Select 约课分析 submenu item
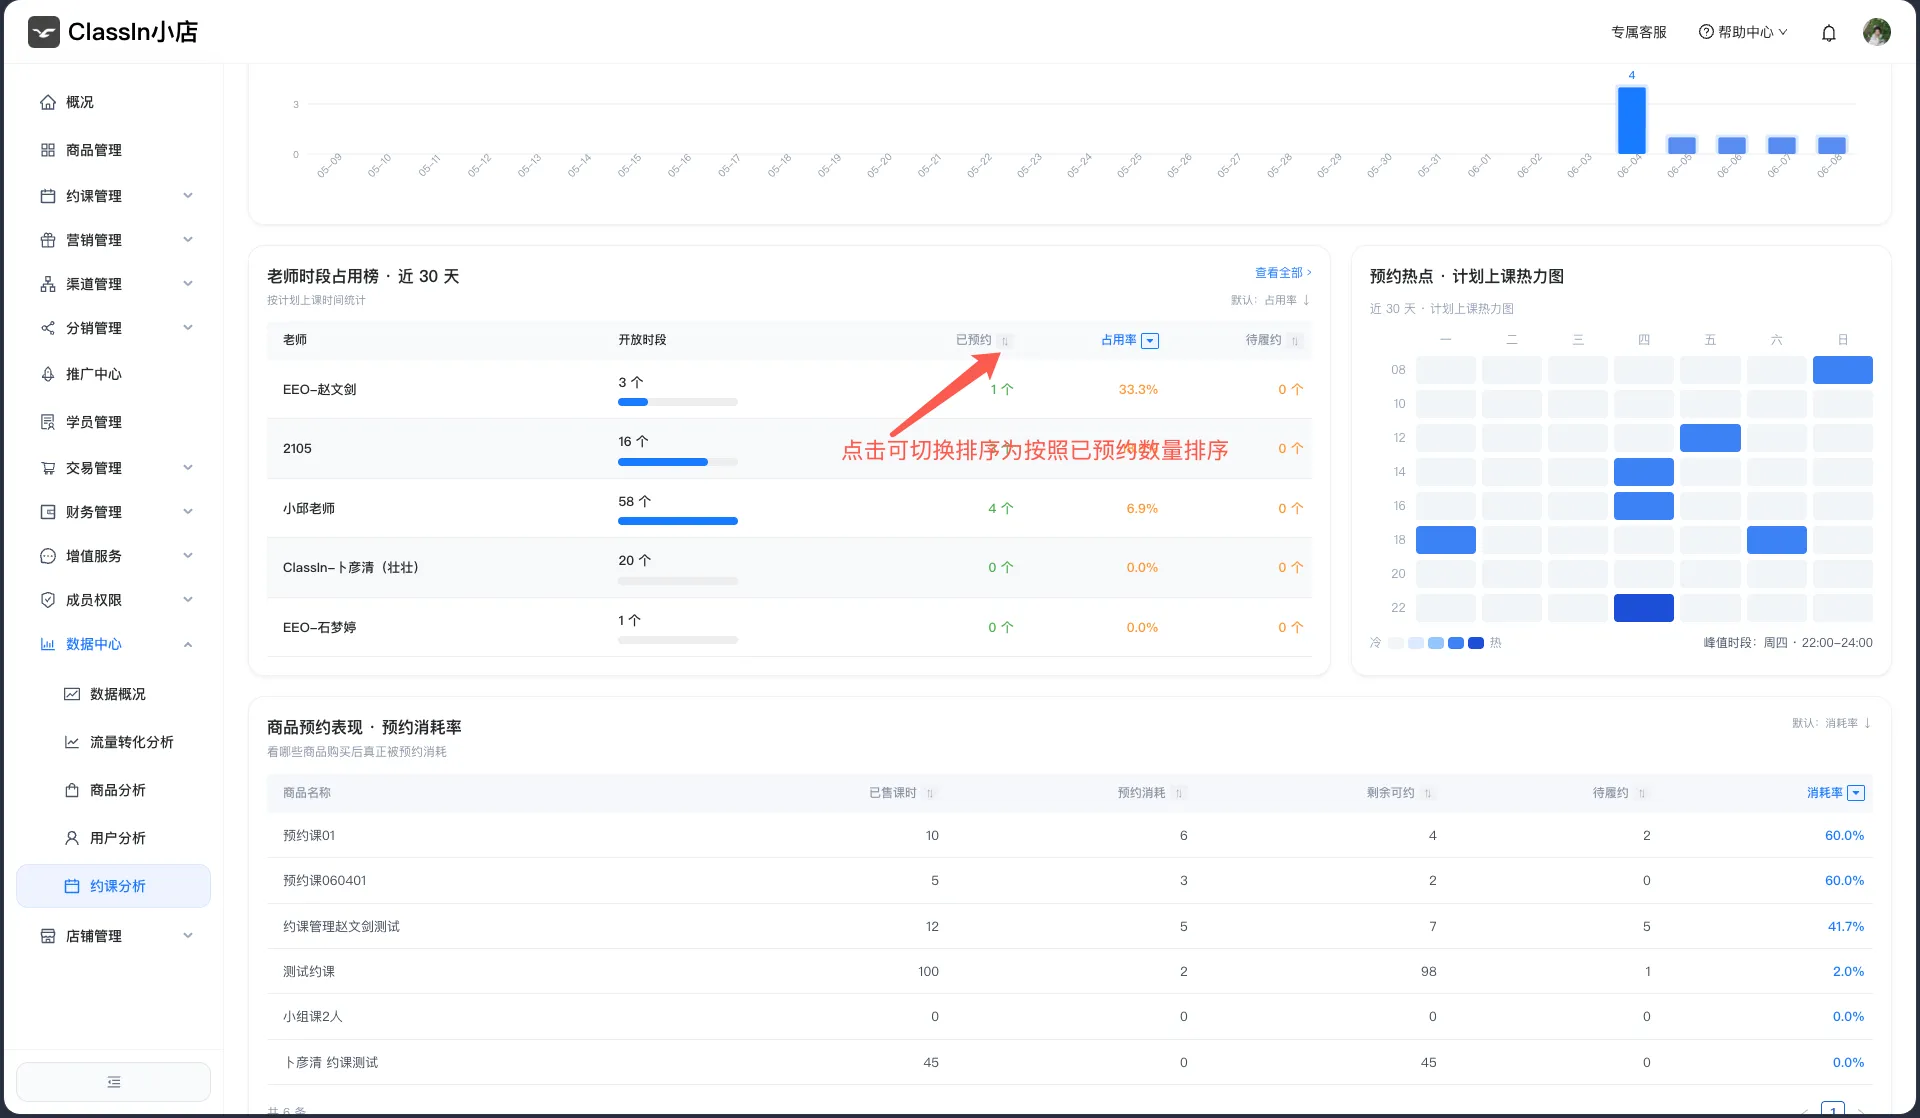The width and height of the screenshot is (1920, 1118). click(114, 886)
